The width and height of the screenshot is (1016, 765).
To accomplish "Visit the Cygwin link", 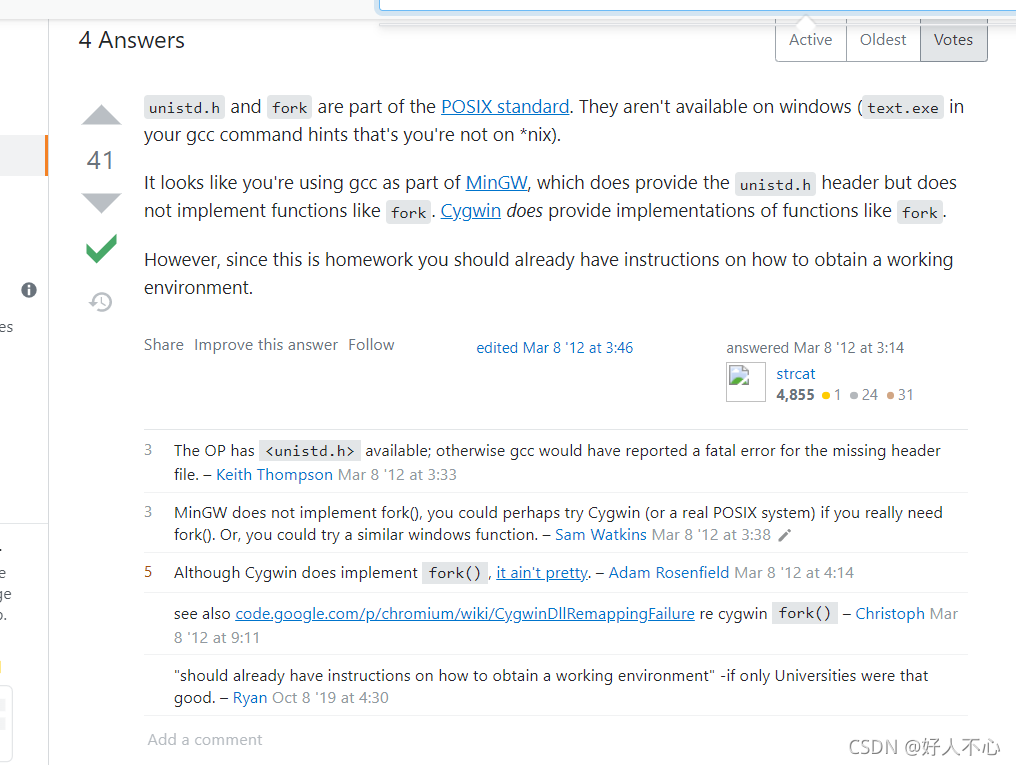I will tap(470, 211).
